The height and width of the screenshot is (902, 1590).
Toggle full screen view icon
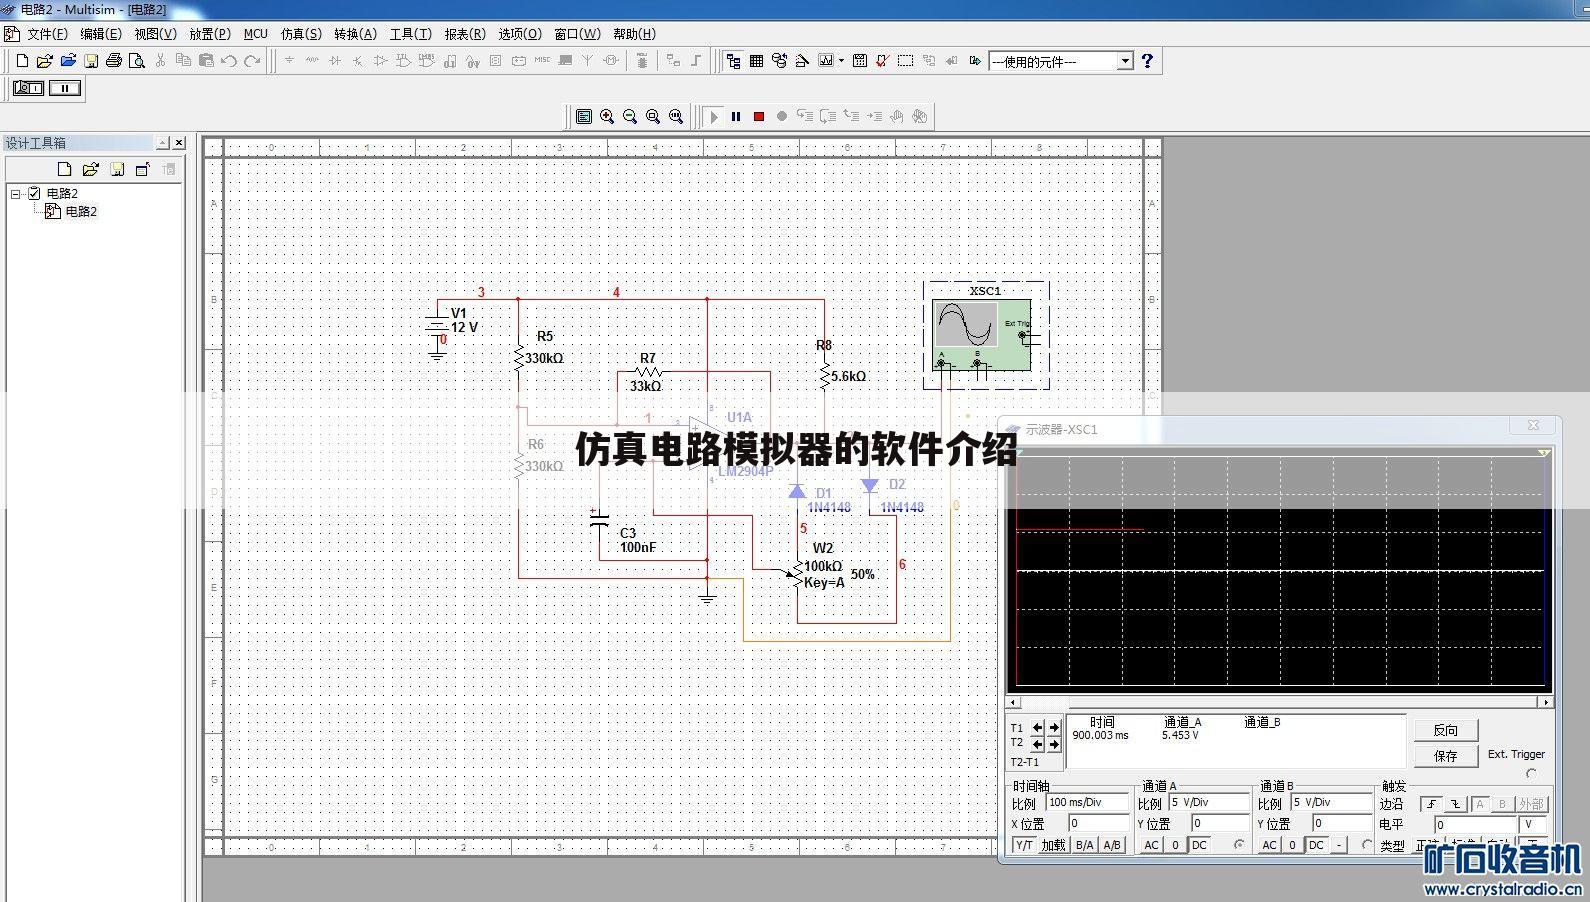584,117
